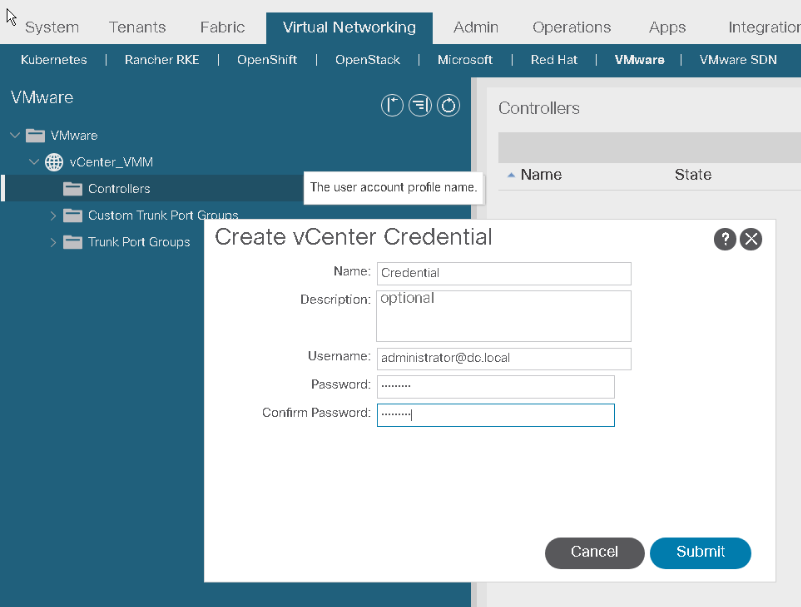Select Controllers in the tree
Viewport: 801px width, 607px height.
coord(119,189)
